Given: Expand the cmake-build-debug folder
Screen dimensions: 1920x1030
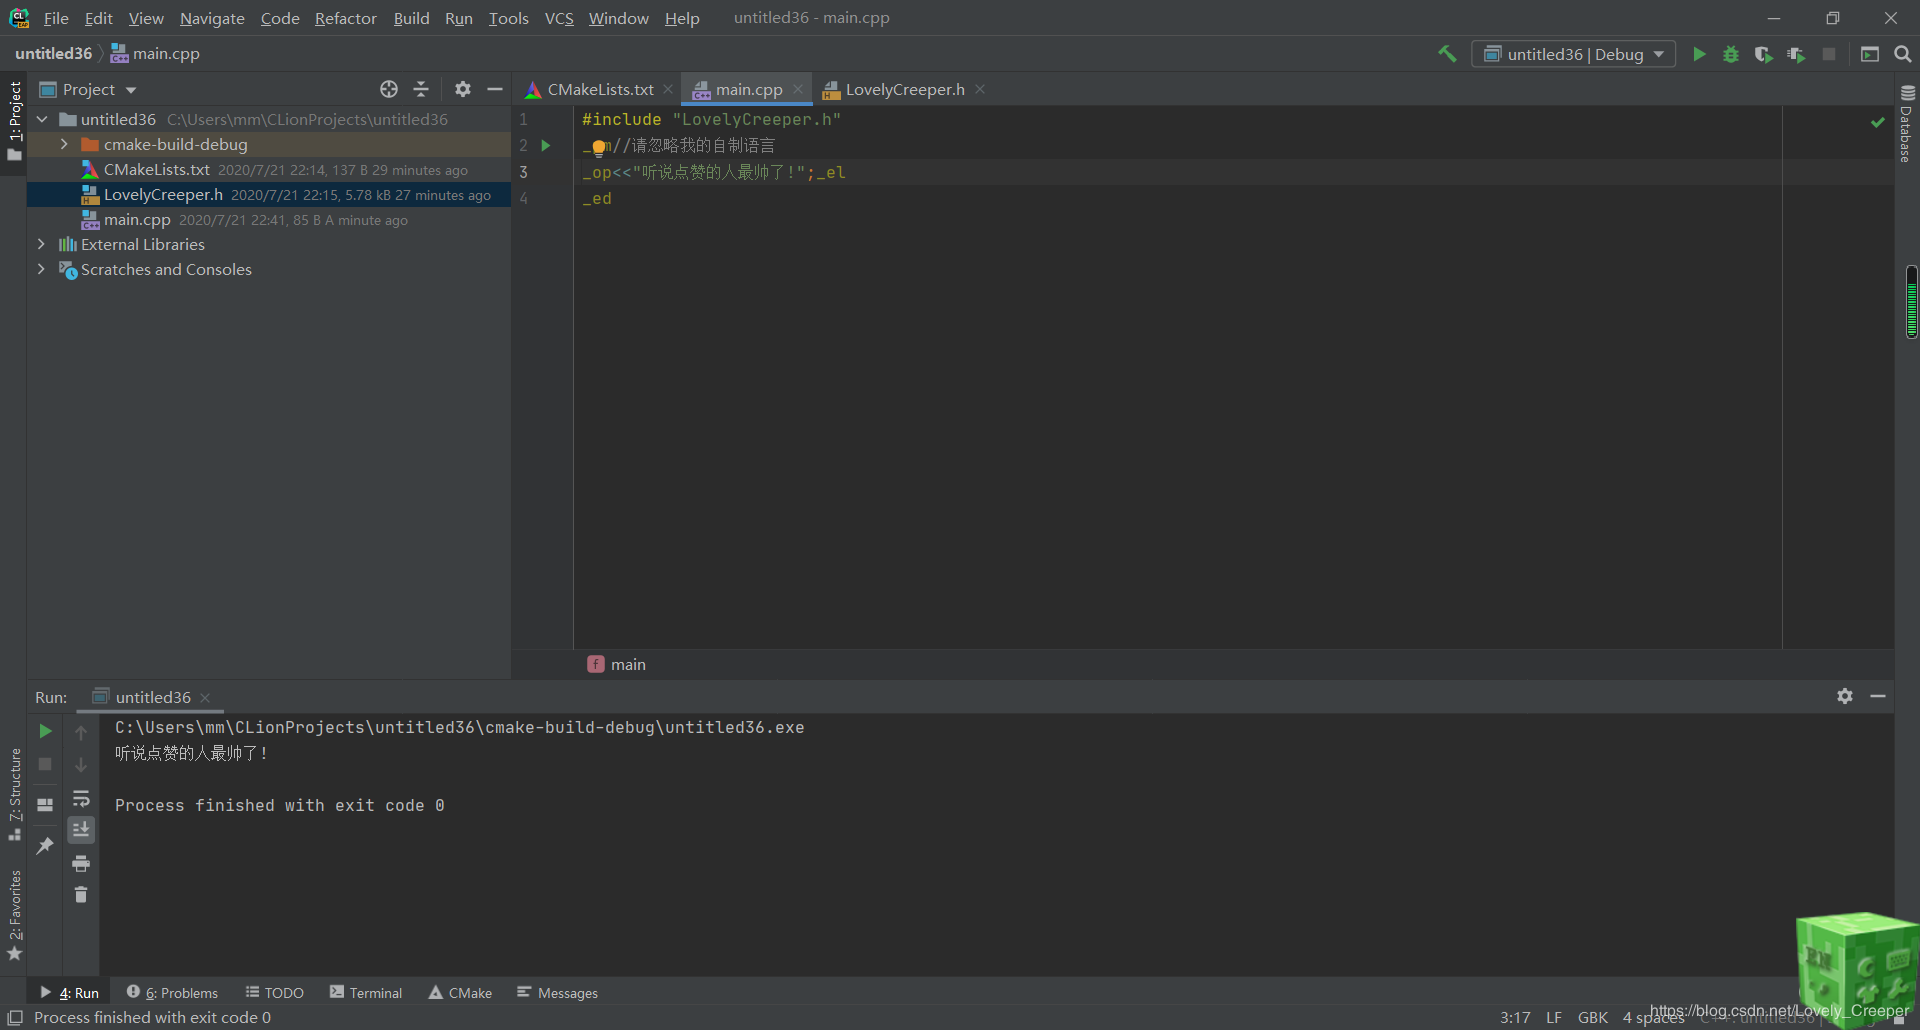Looking at the screenshot, I should tap(64, 144).
